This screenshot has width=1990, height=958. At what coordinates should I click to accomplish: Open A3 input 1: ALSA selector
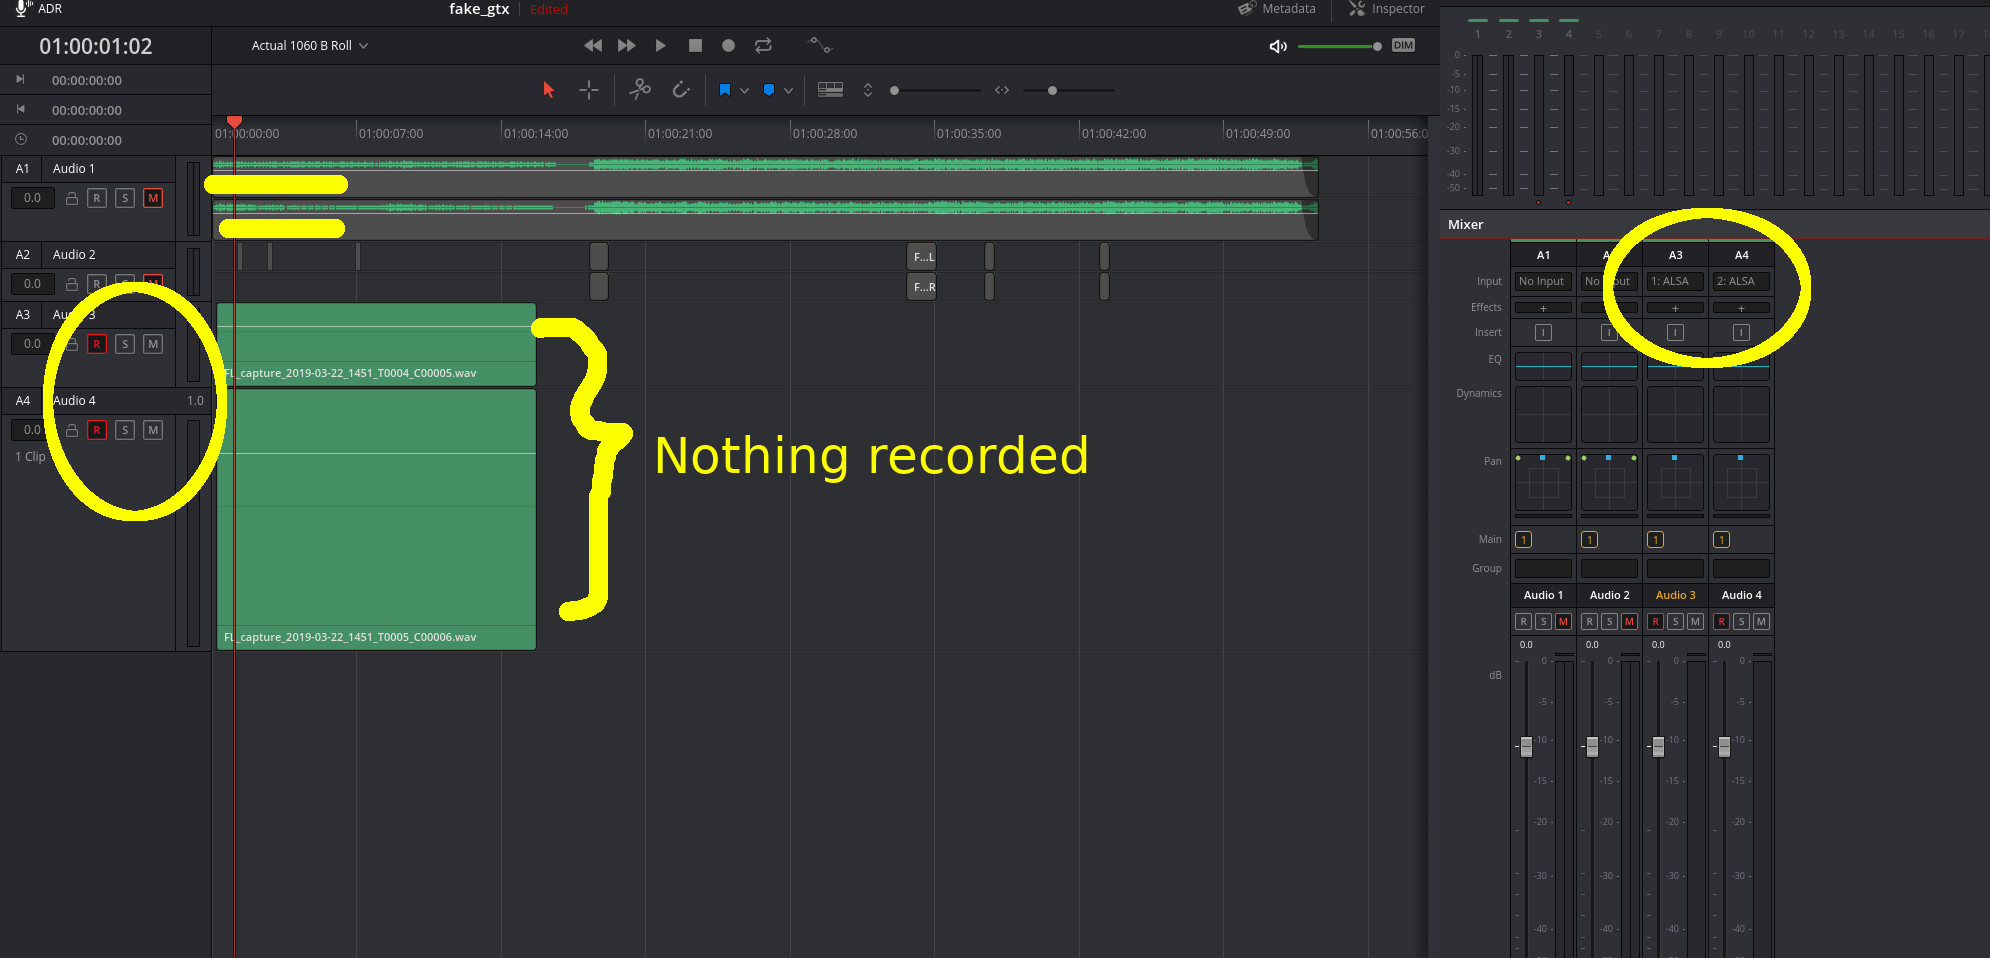[1675, 282]
